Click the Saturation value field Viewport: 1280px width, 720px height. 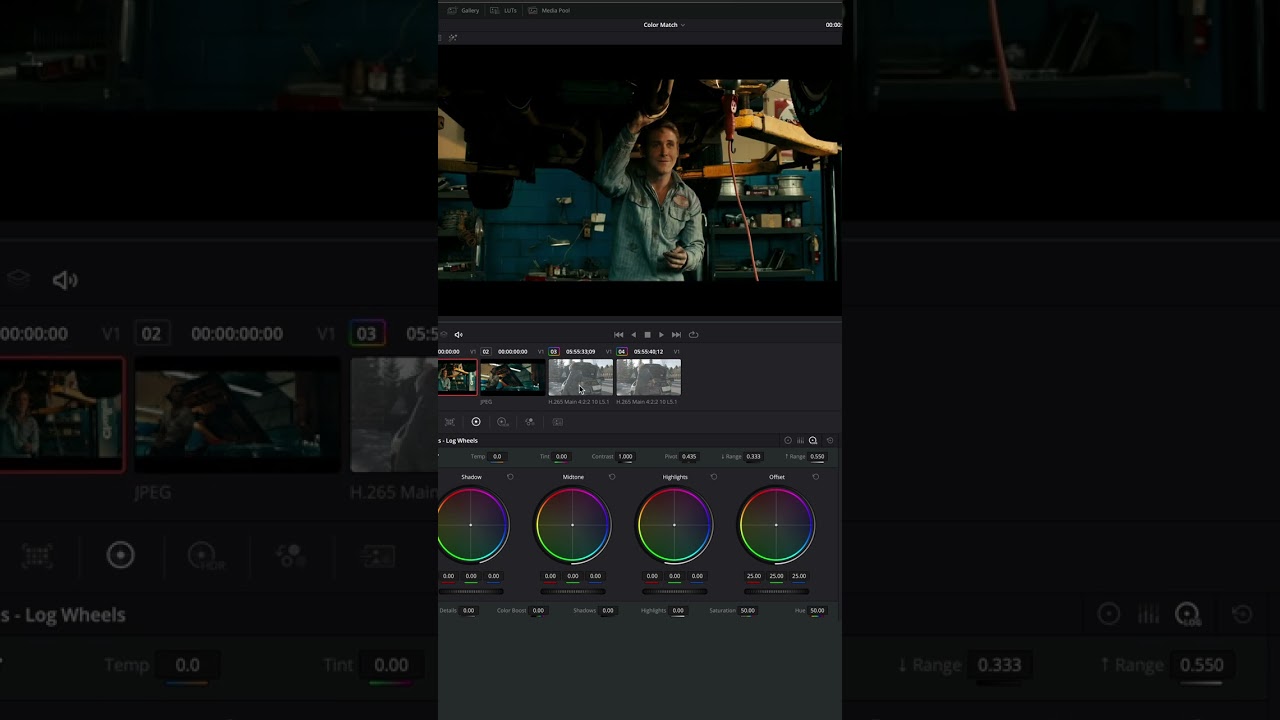[x=748, y=611]
